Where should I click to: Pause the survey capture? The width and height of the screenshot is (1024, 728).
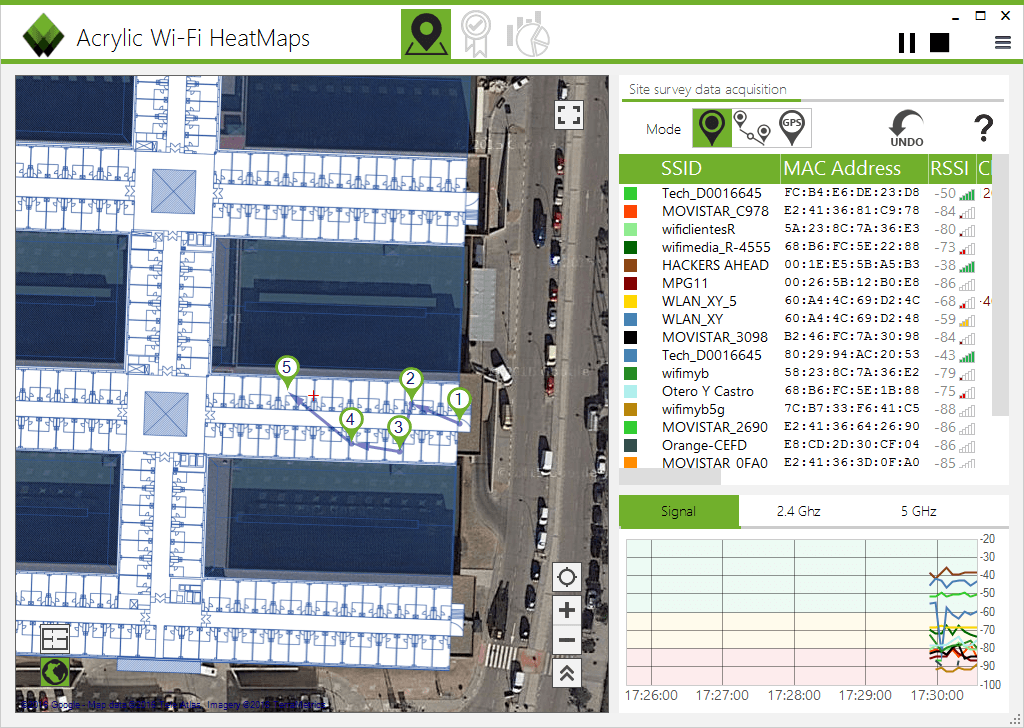tap(906, 42)
